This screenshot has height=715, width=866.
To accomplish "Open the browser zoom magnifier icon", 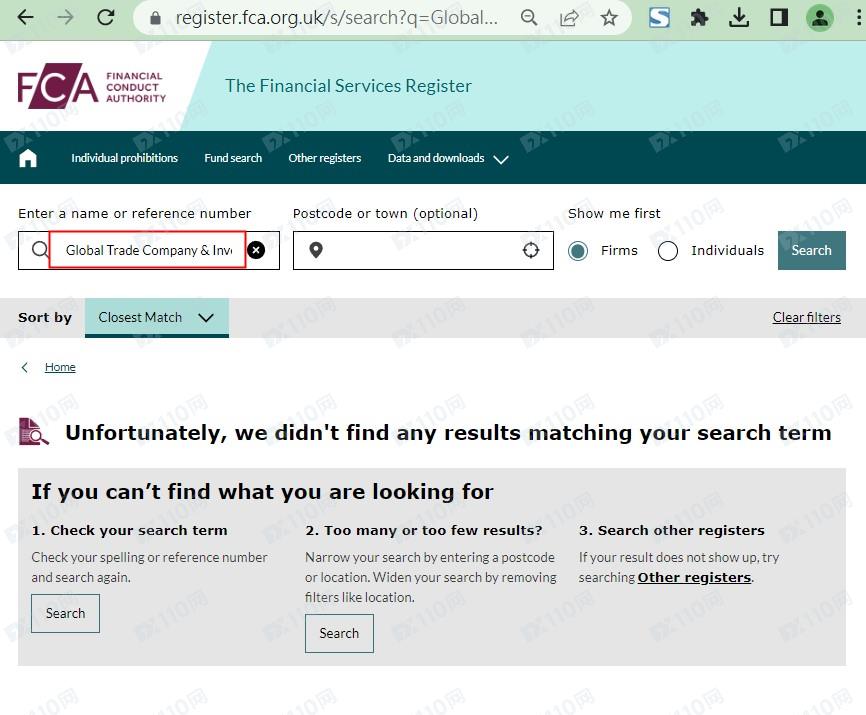I will (529, 18).
